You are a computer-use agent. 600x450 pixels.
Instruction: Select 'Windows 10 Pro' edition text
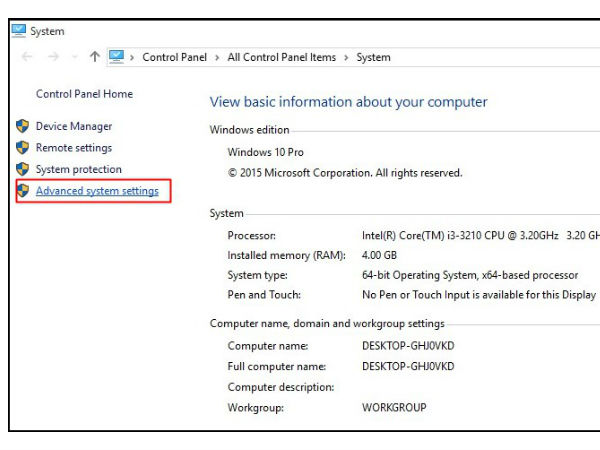[x=266, y=152]
